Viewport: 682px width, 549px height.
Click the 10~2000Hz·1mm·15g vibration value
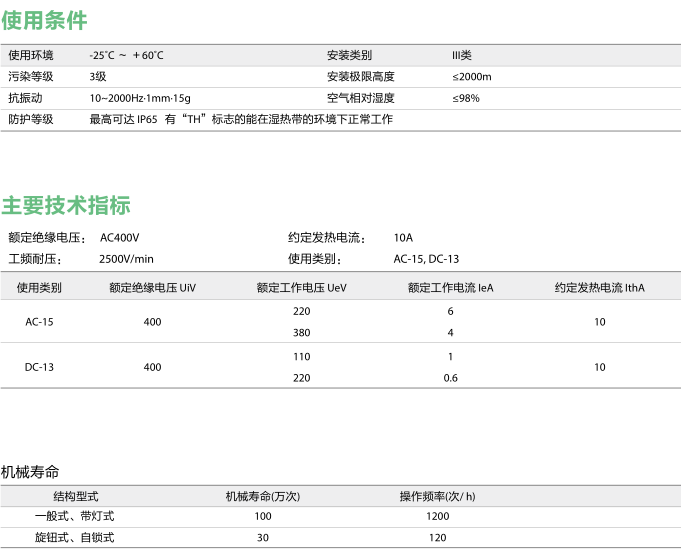point(140,98)
